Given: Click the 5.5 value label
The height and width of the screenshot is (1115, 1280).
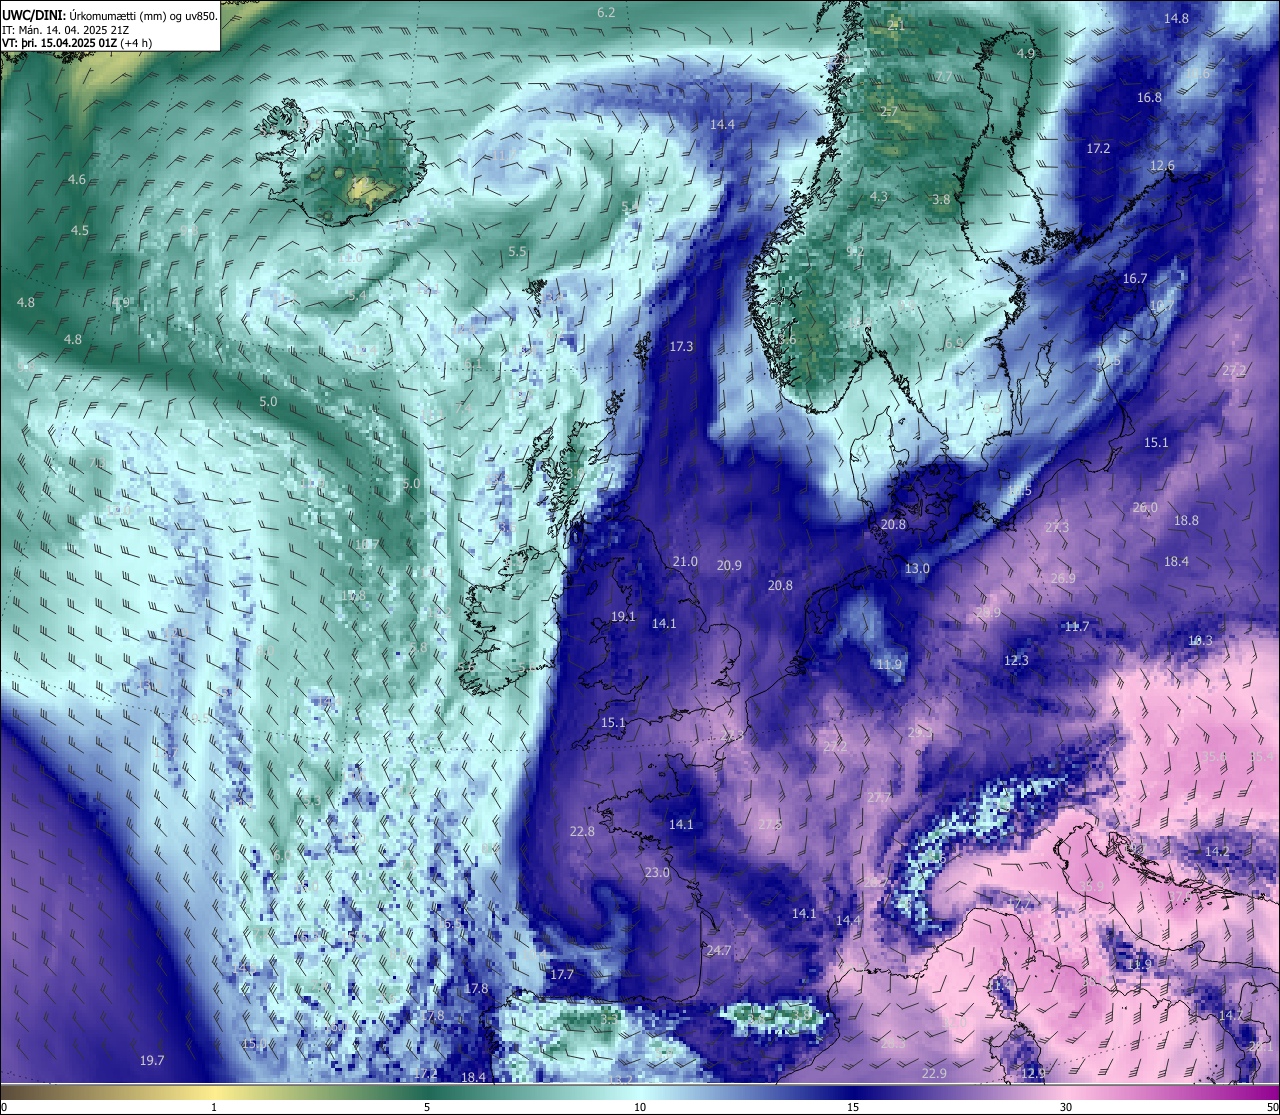Looking at the screenshot, I should click(x=517, y=252).
